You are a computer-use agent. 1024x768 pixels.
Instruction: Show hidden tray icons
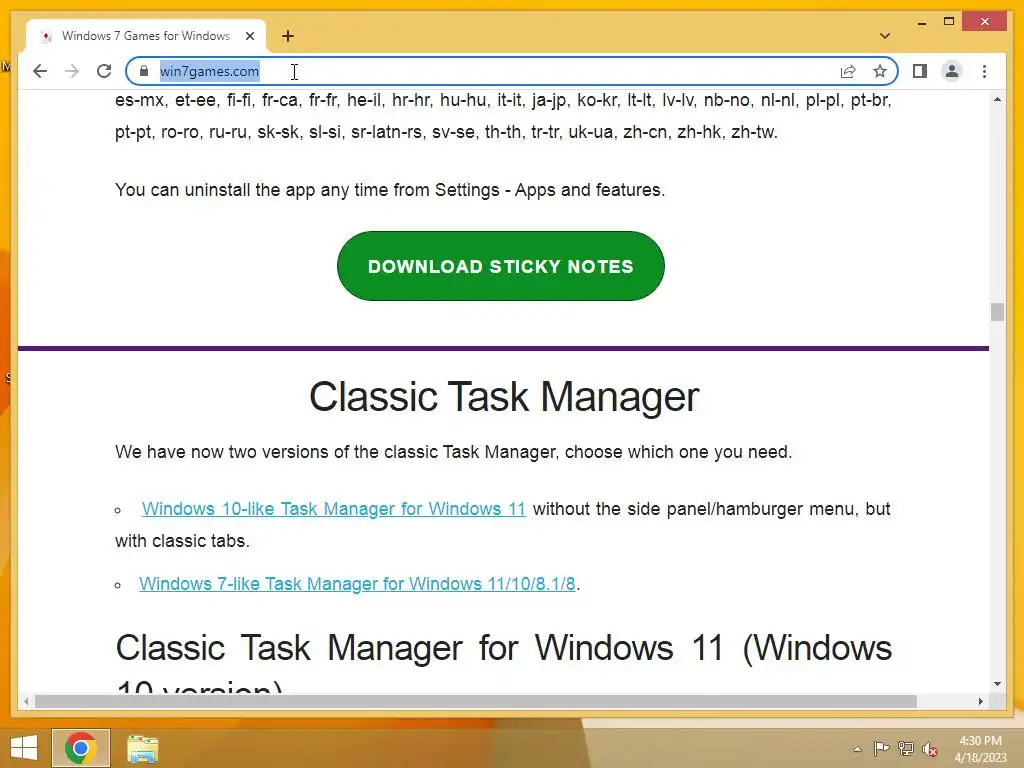coord(857,749)
